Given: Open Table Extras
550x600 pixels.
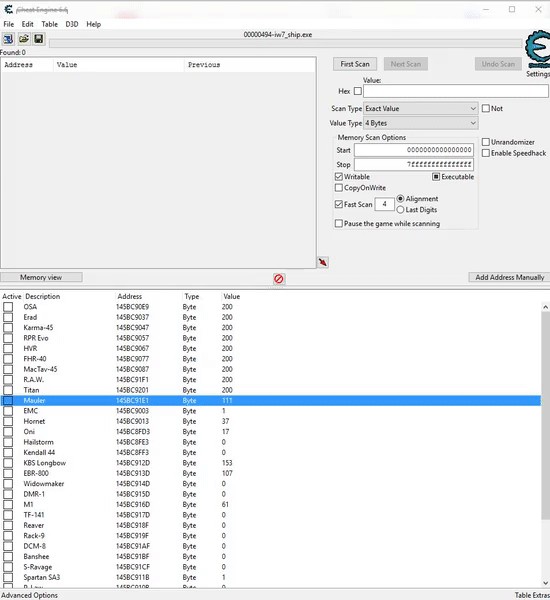Looking at the screenshot, I should (x=532, y=595).
